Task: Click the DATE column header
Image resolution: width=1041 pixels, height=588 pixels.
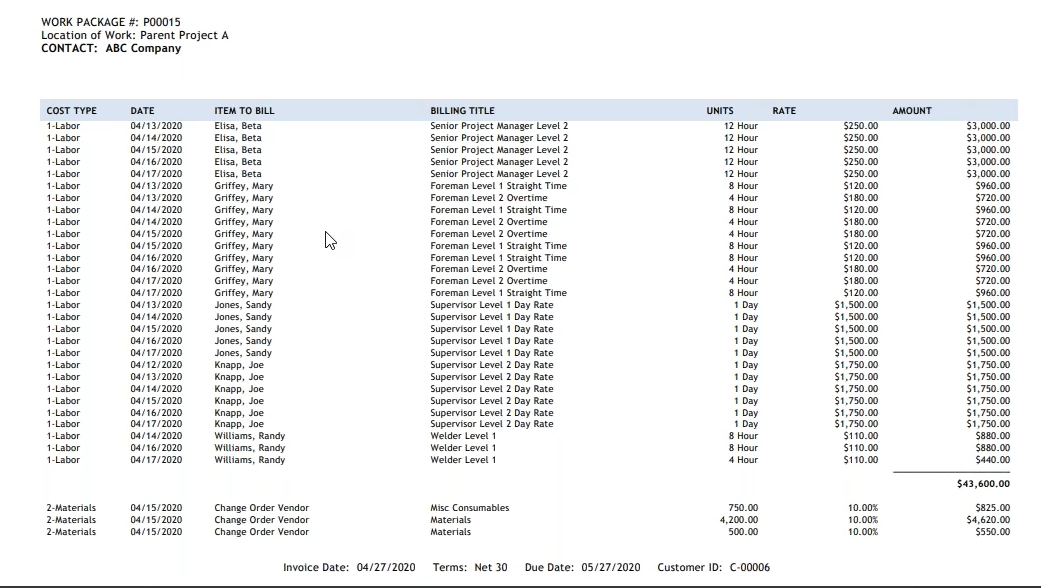Action: click(x=143, y=111)
